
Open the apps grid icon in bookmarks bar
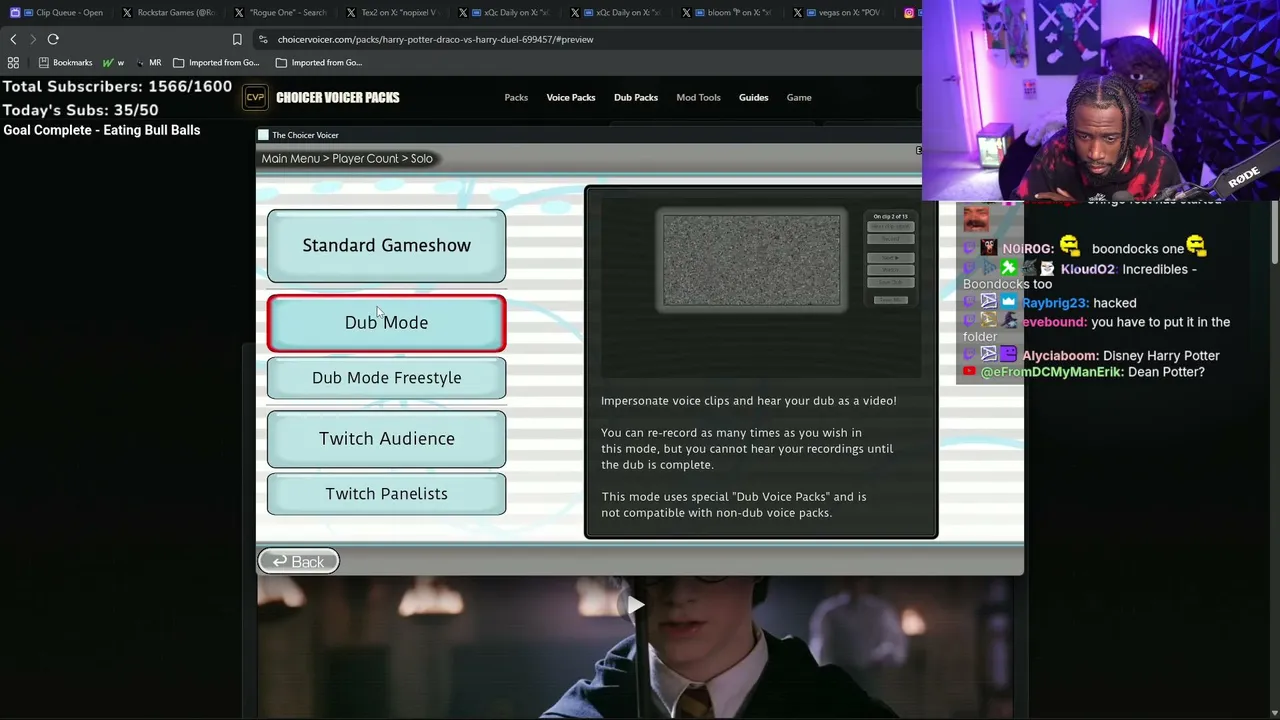tap(13, 62)
